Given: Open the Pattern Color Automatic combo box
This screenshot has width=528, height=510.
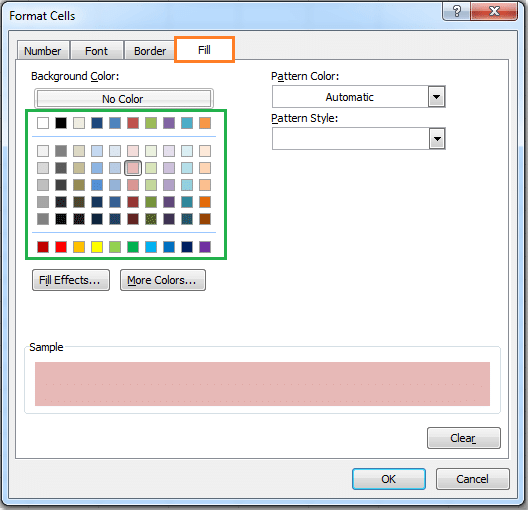Looking at the screenshot, I should pyautogui.click(x=359, y=97).
